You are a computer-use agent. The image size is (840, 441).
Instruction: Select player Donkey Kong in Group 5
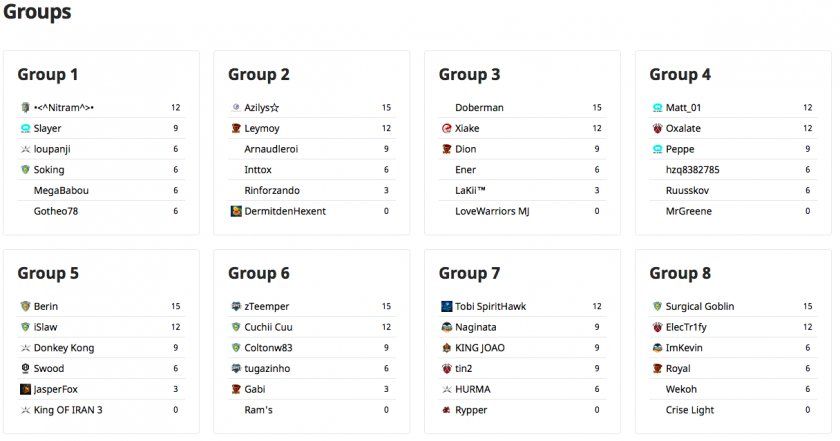tap(62, 348)
